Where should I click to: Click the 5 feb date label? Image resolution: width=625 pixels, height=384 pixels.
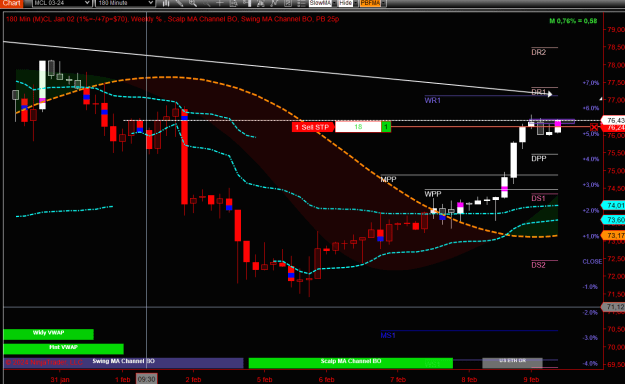264,379
